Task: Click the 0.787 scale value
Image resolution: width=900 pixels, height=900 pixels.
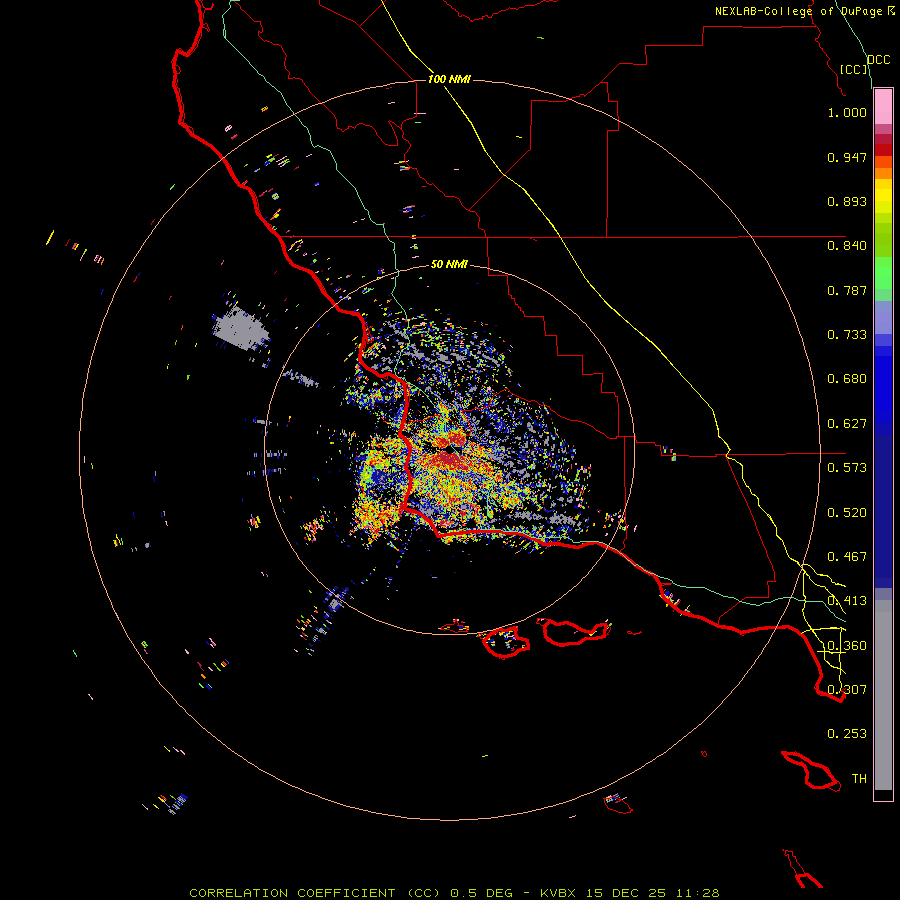Action: (847, 290)
